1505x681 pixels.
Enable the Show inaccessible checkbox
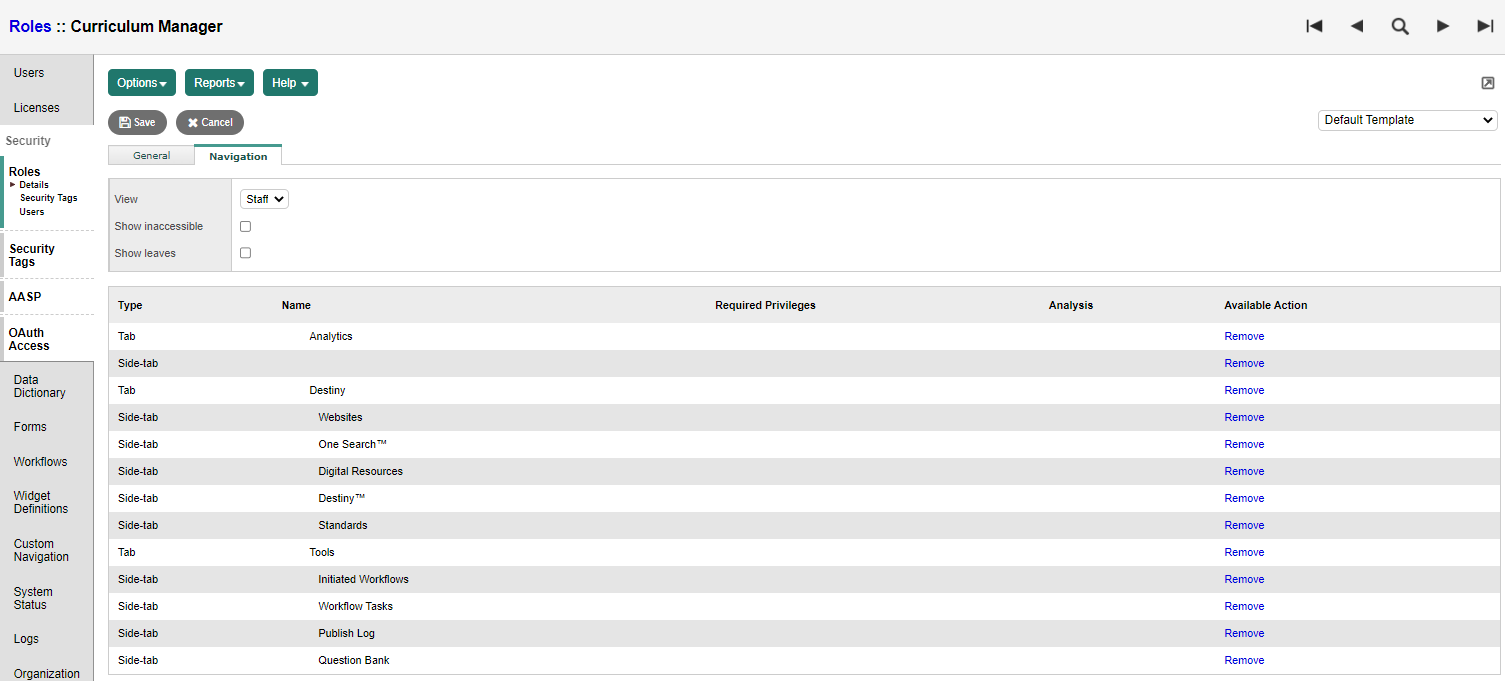(245, 226)
